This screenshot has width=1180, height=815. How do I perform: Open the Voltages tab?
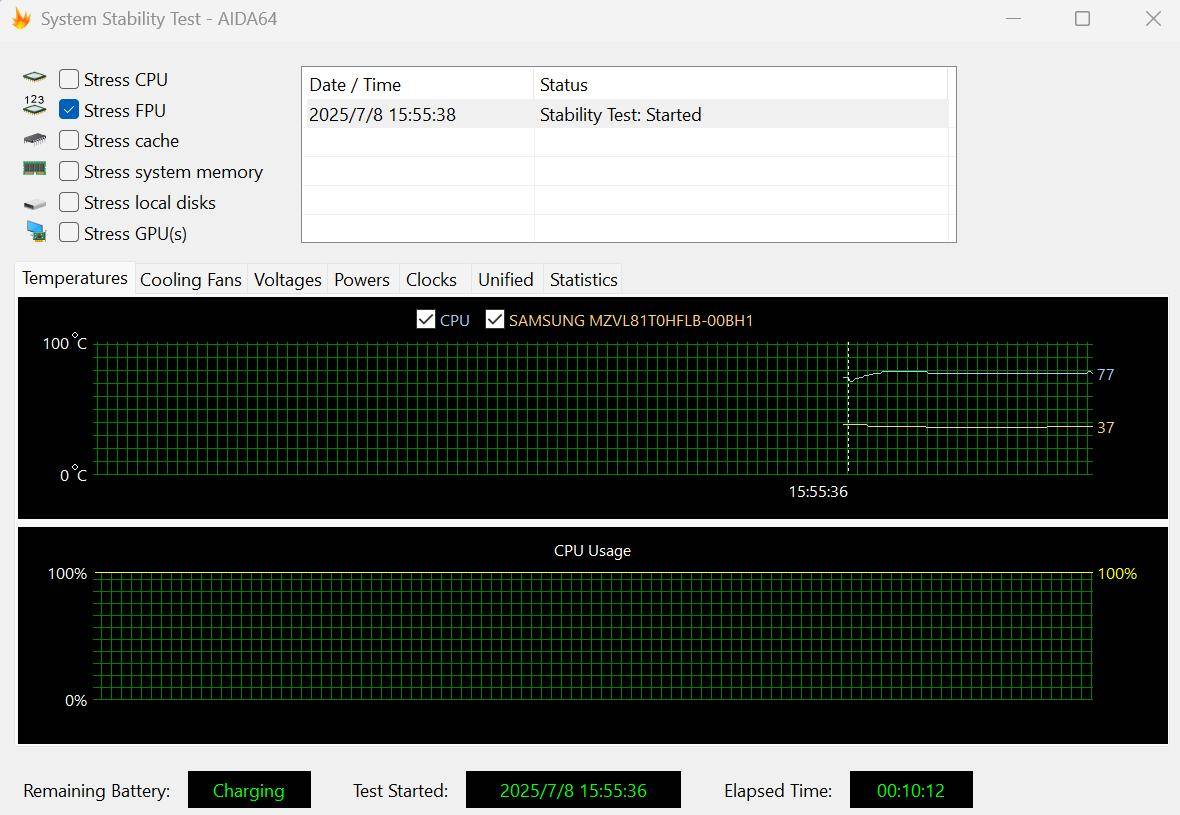pyautogui.click(x=287, y=280)
